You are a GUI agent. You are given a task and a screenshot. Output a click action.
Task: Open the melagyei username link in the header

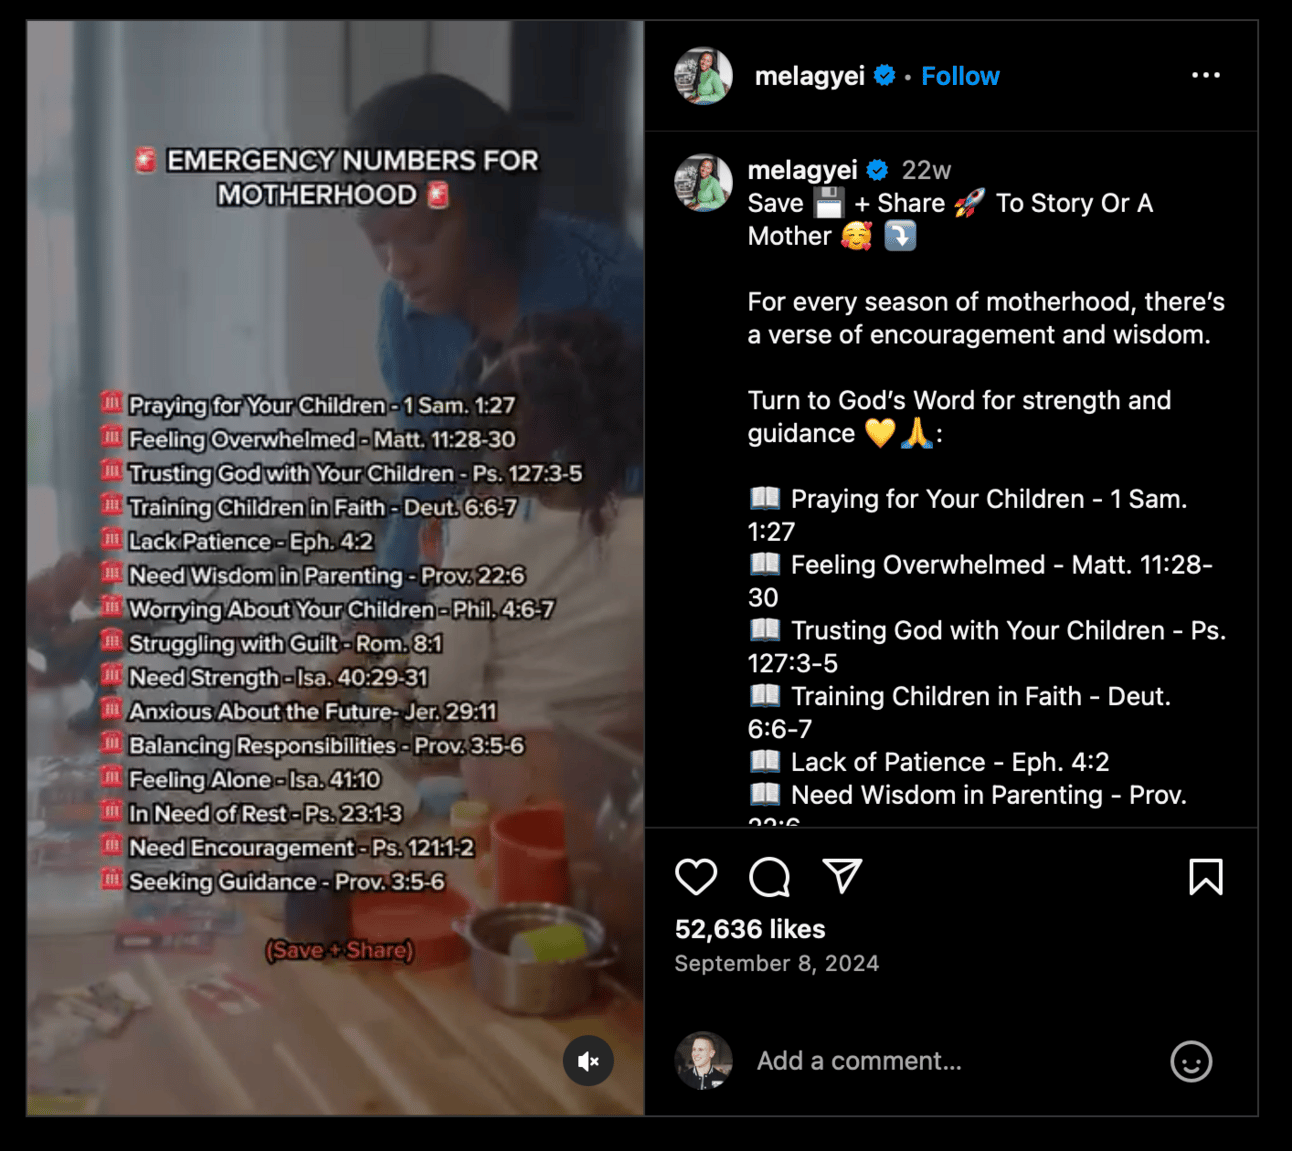[x=809, y=76]
